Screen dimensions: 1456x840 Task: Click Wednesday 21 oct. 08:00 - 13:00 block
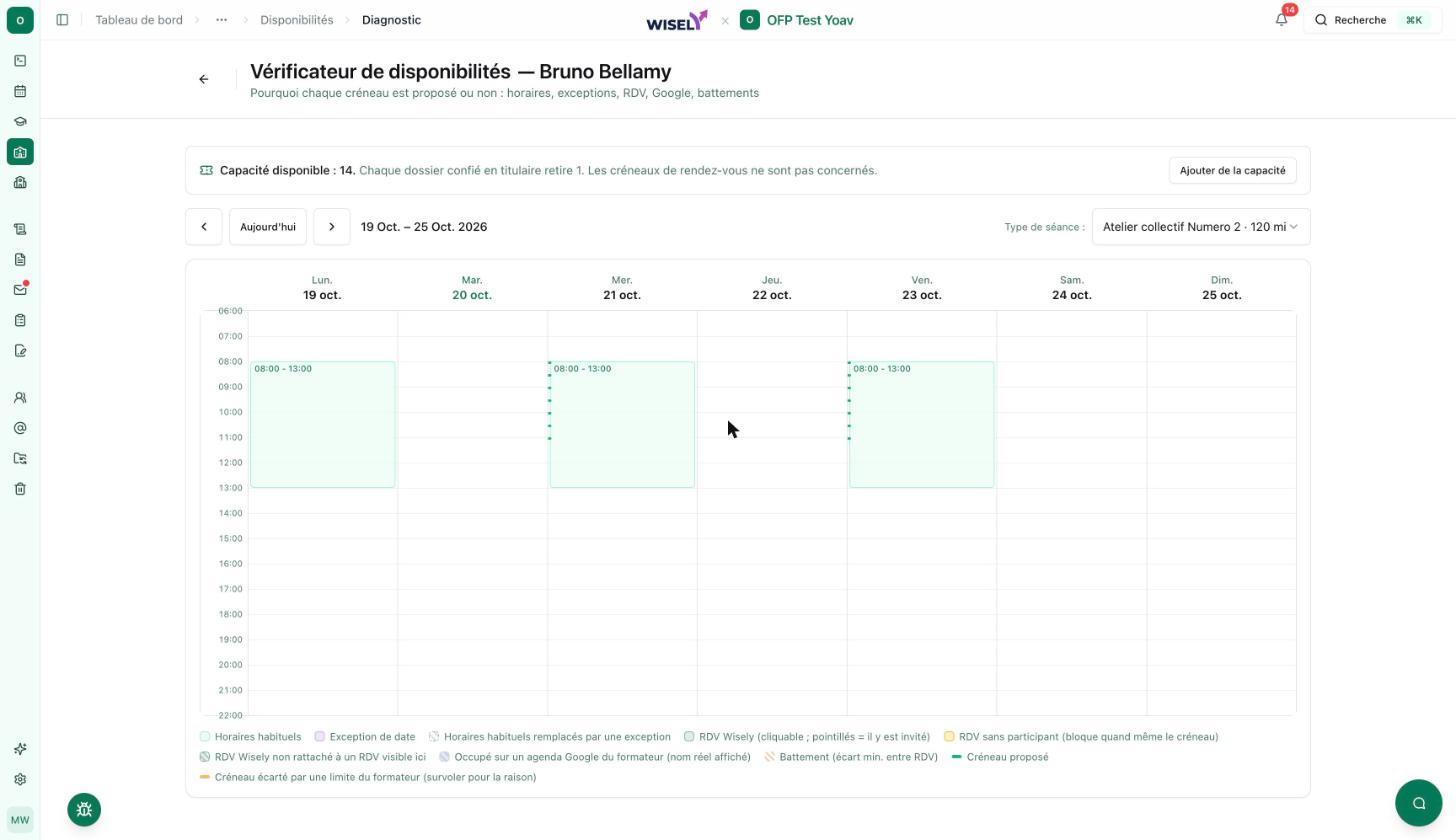[x=622, y=425]
